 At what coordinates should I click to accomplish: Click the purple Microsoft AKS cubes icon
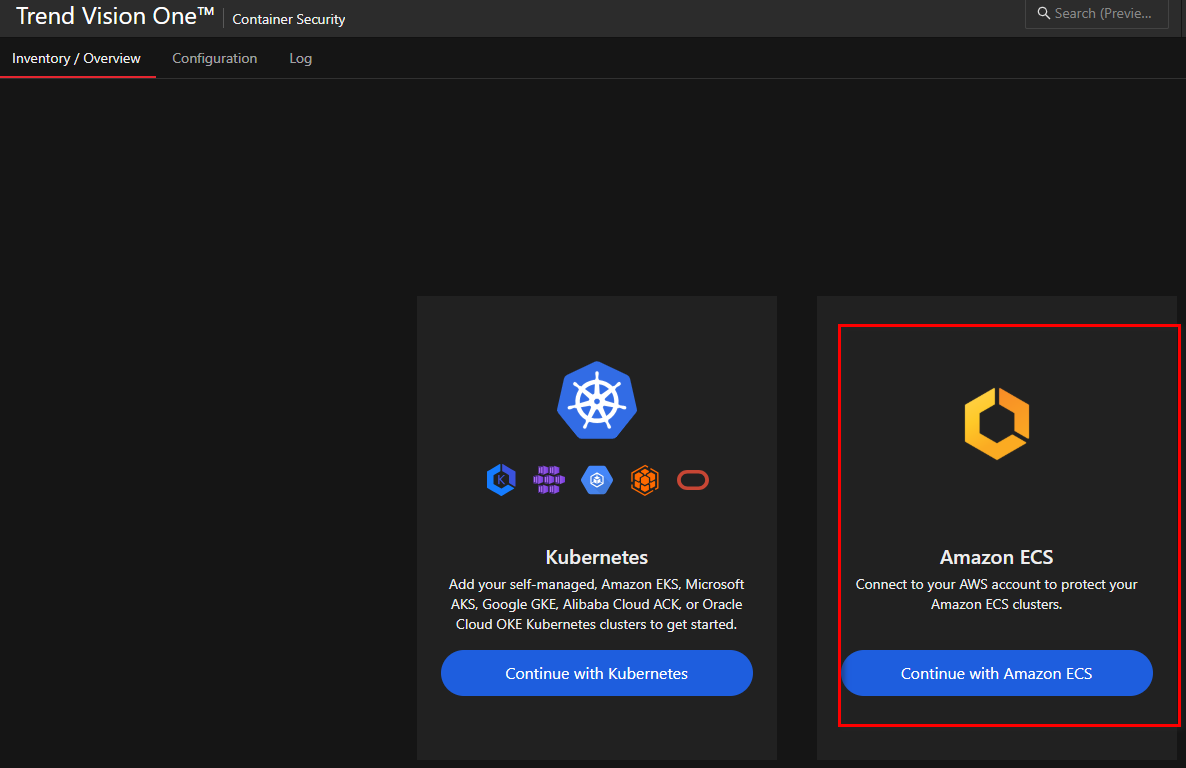click(549, 480)
